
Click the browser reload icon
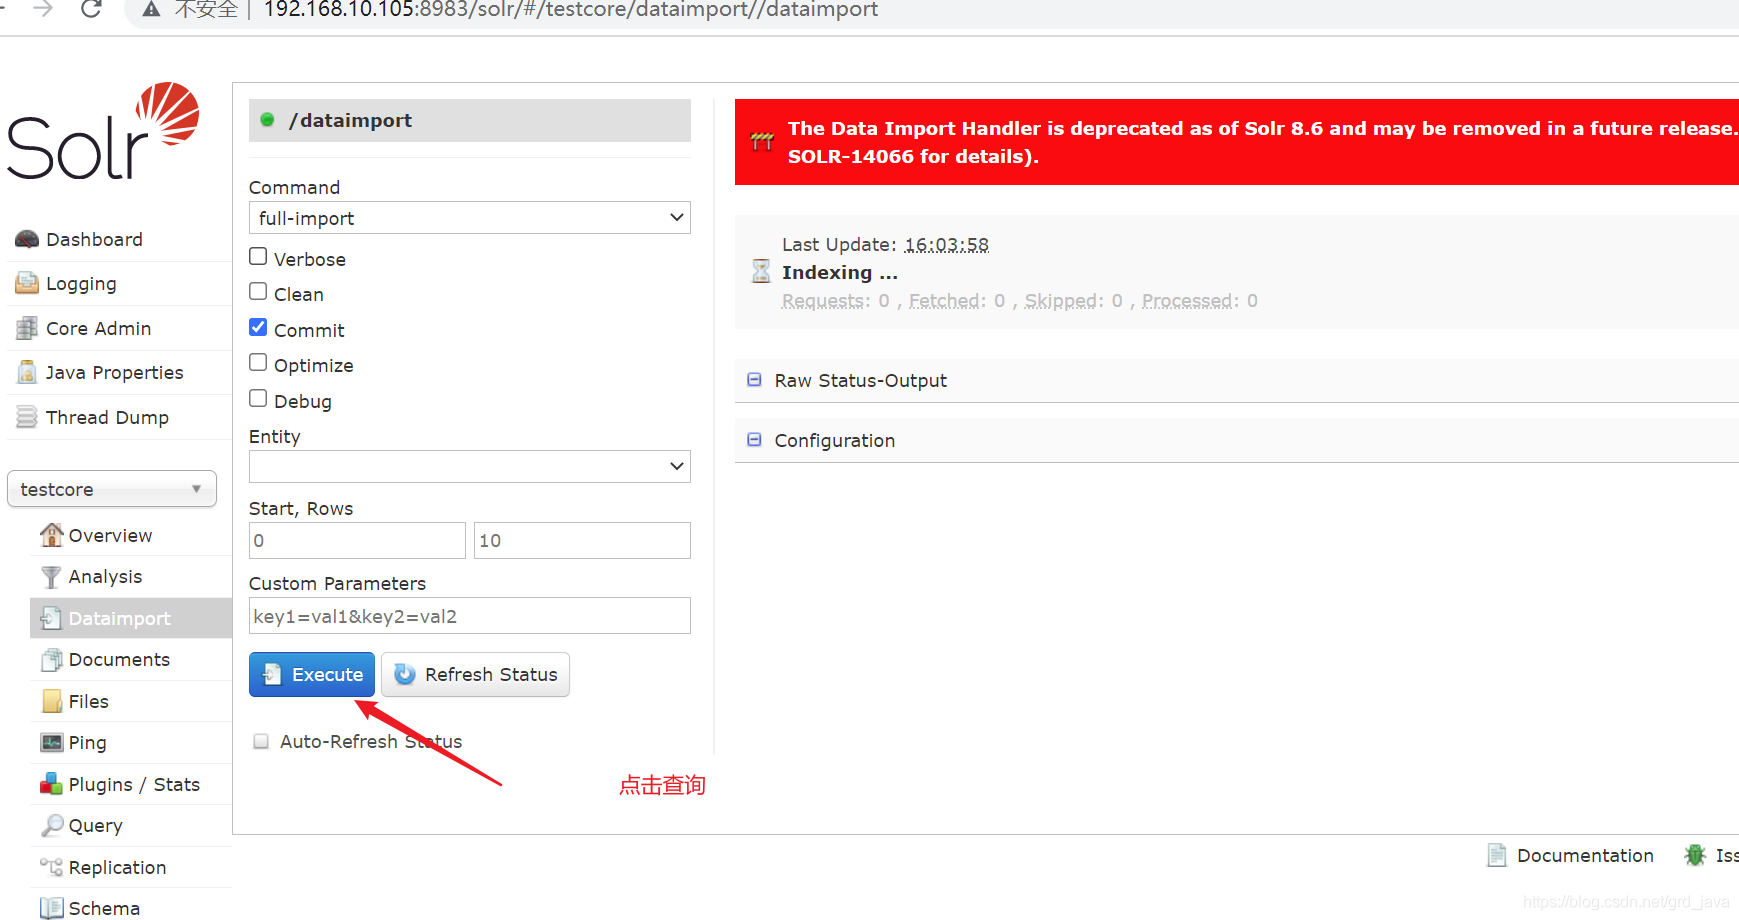(91, 10)
